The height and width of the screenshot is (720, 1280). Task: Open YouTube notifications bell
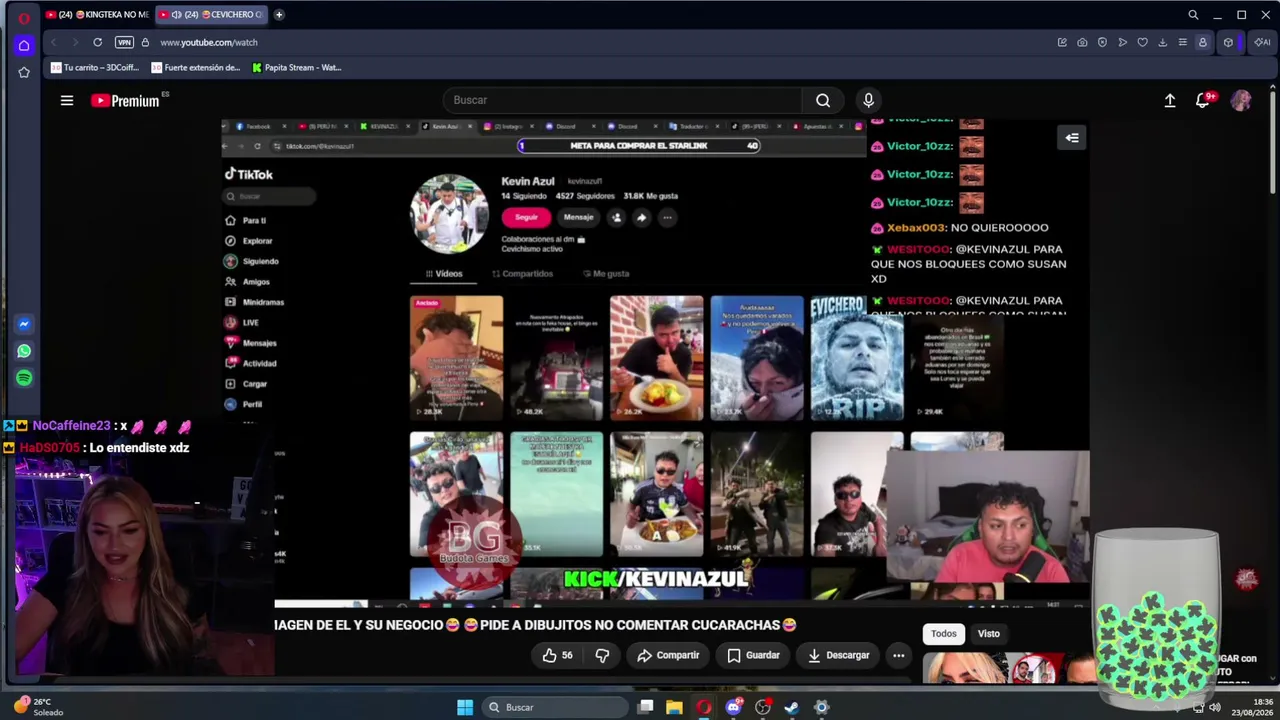1203,100
